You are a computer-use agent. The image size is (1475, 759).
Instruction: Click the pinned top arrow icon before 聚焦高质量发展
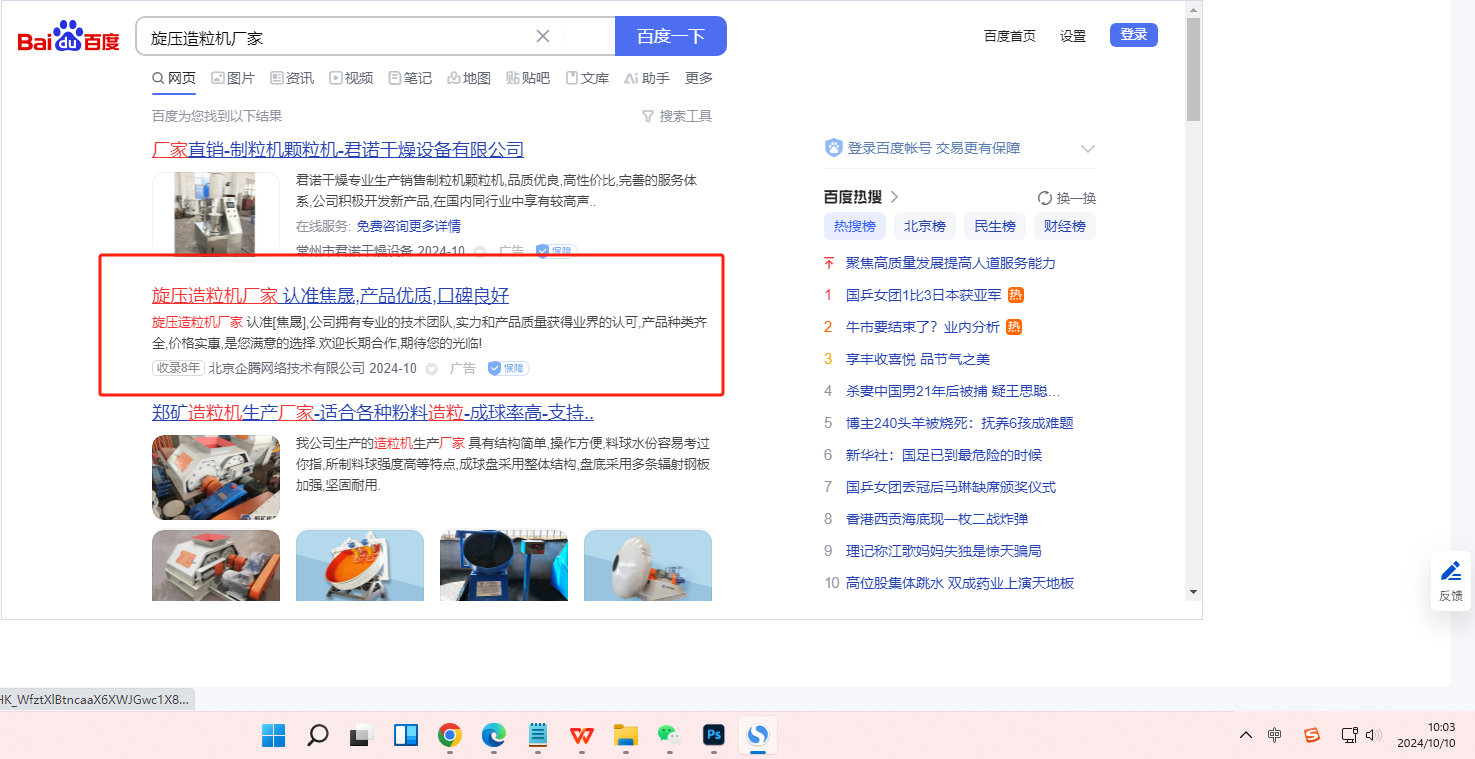pos(828,263)
